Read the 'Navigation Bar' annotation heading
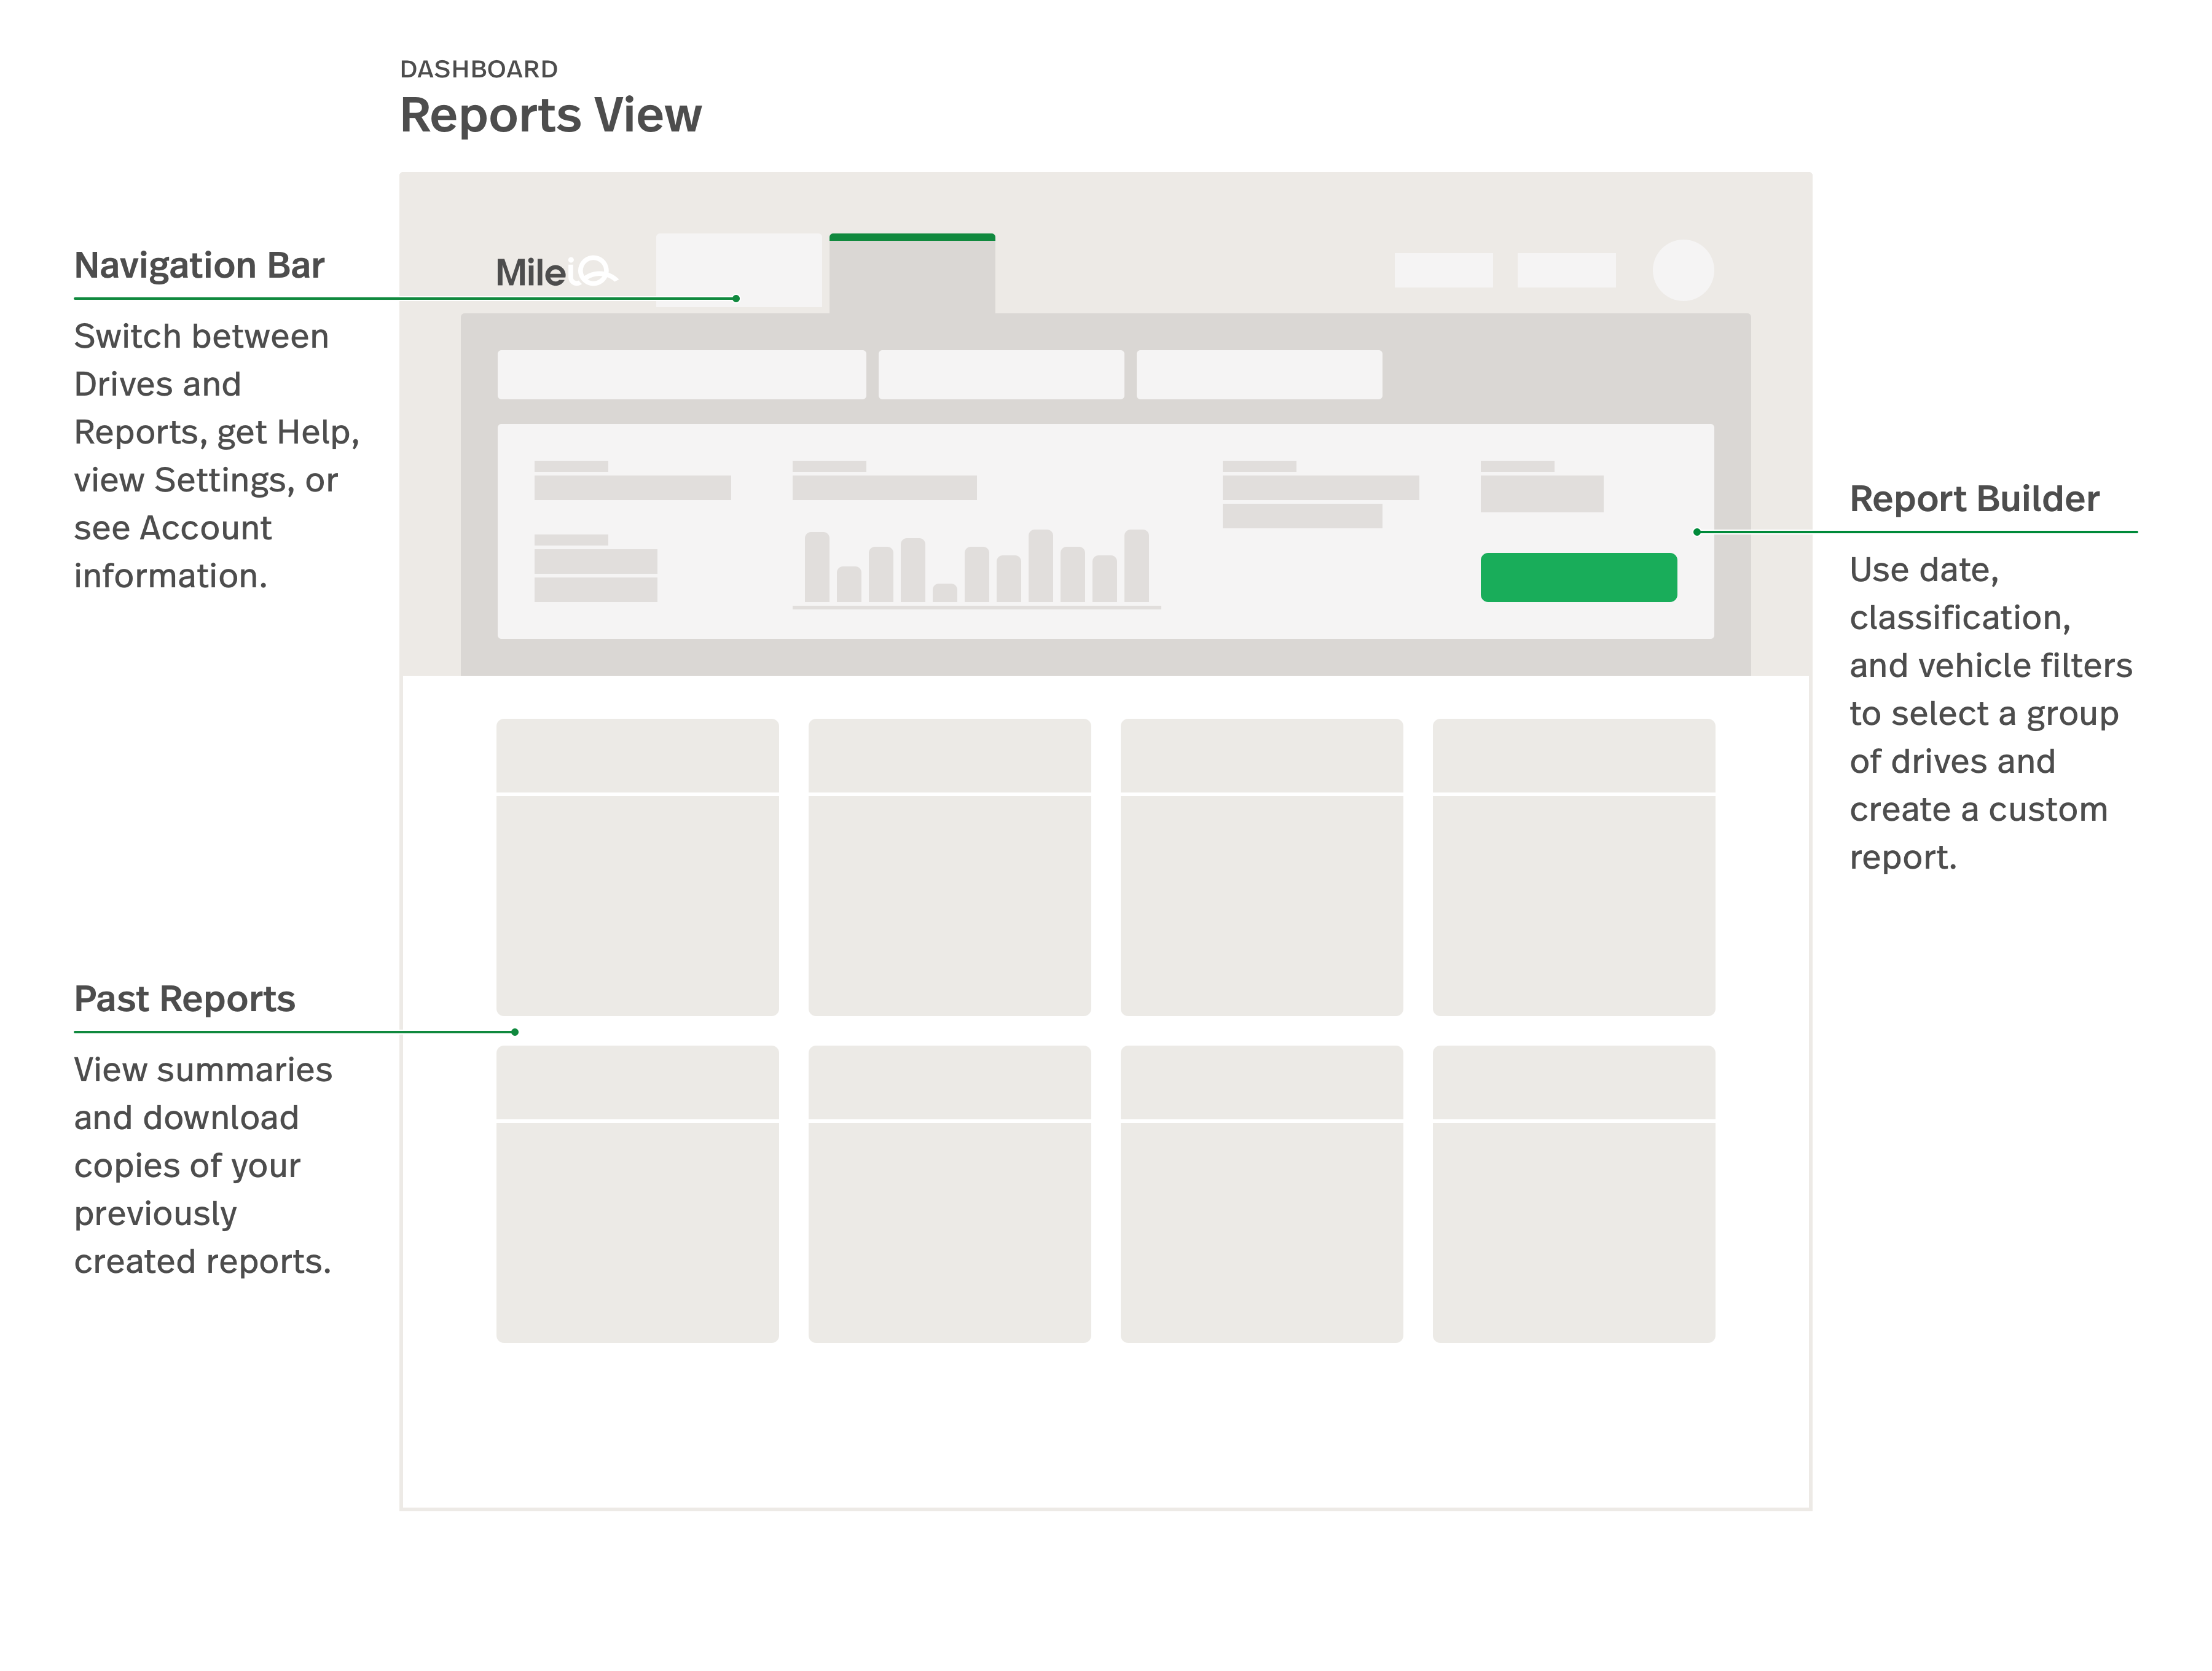This screenshot has height=1671, width=2212. coord(199,266)
